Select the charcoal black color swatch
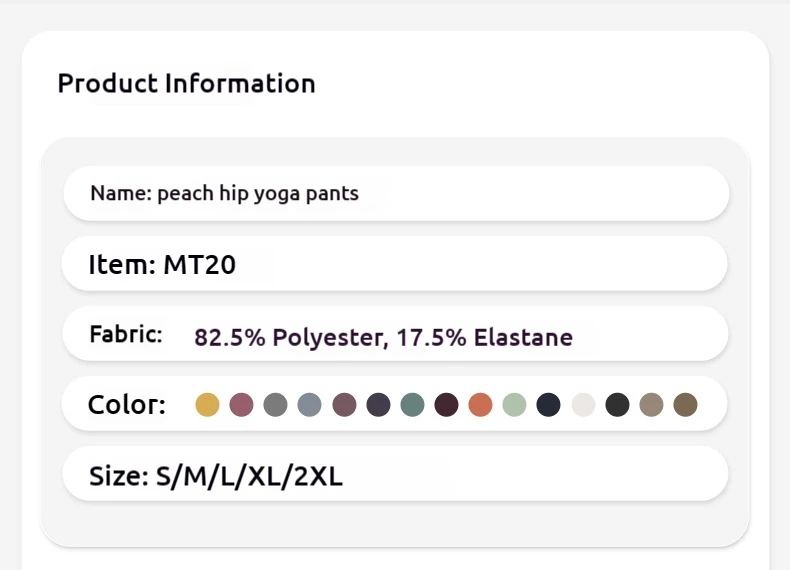This screenshot has height=570, width=790. pyautogui.click(x=617, y=405)
